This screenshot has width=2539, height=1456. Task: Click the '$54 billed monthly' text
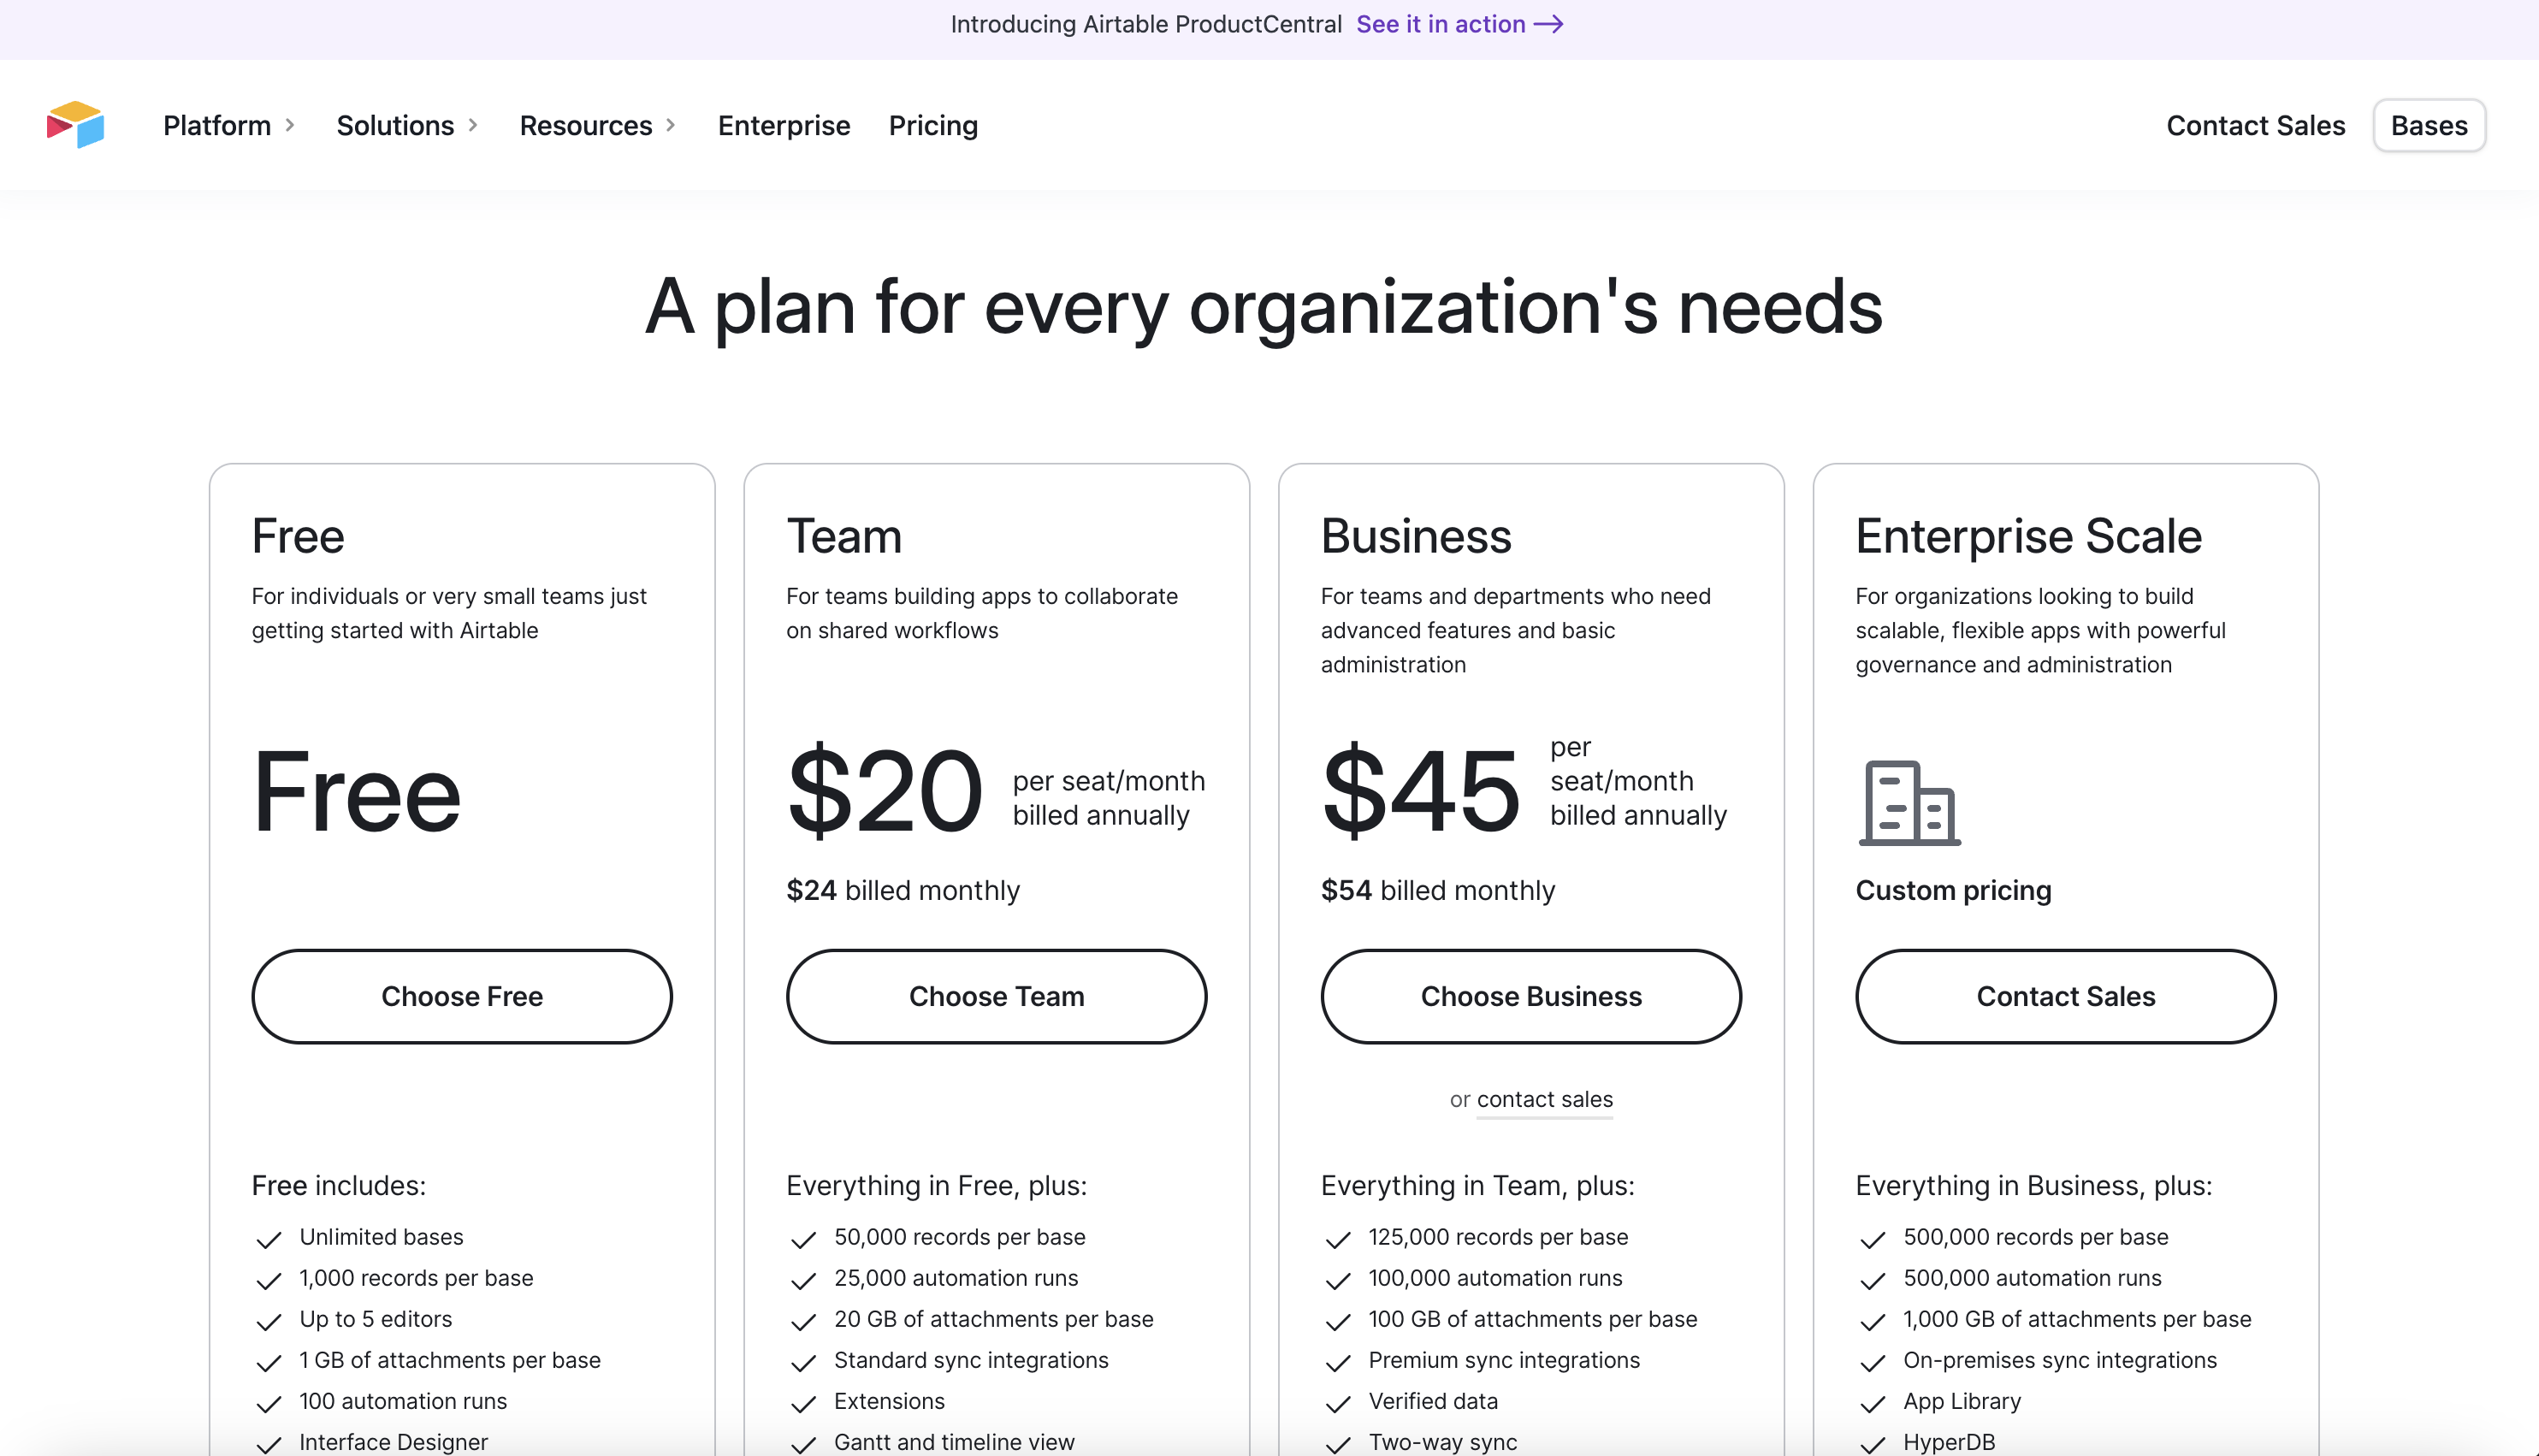click(x=1438, y=890)
